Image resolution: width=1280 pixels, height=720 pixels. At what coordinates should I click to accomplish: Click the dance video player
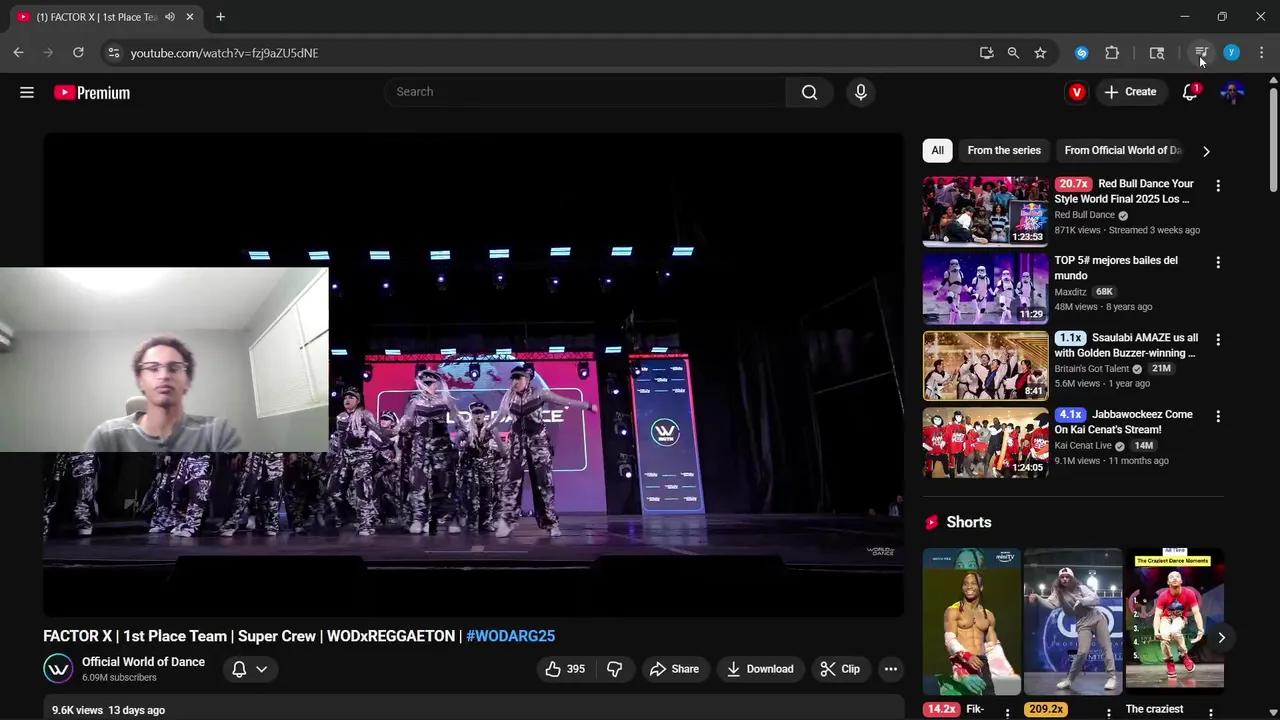click(x=473, y=375)
